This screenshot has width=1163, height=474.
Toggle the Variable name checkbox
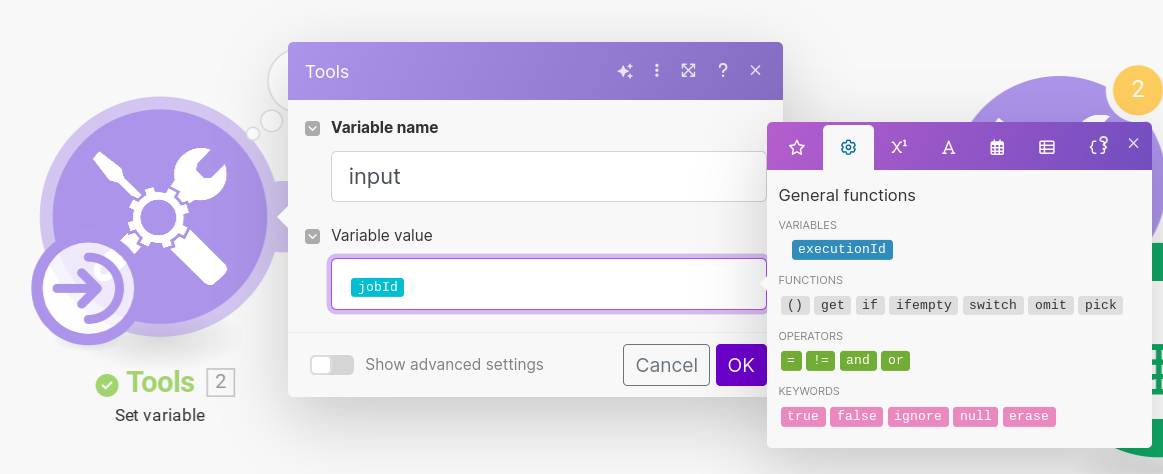point(313,128)
